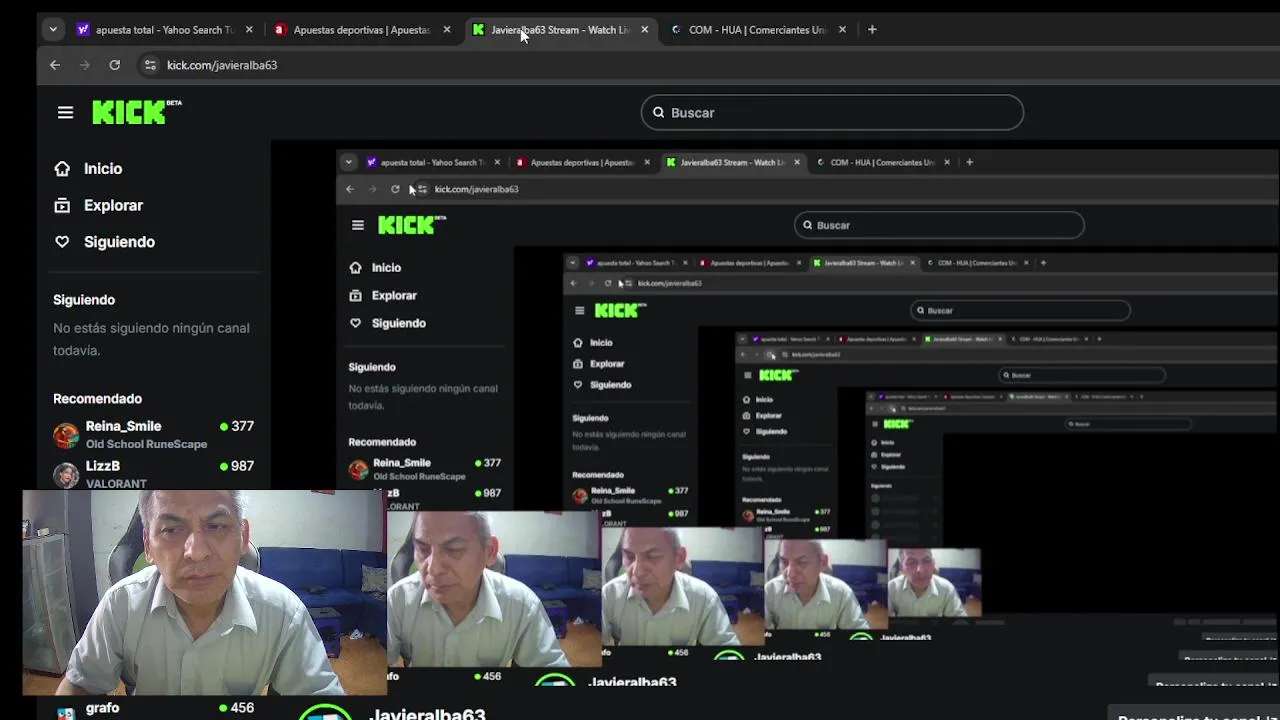Viewport: 1280px width, 720px height.
Task: Click the Inicio home icon
Action: pos(62,169)
